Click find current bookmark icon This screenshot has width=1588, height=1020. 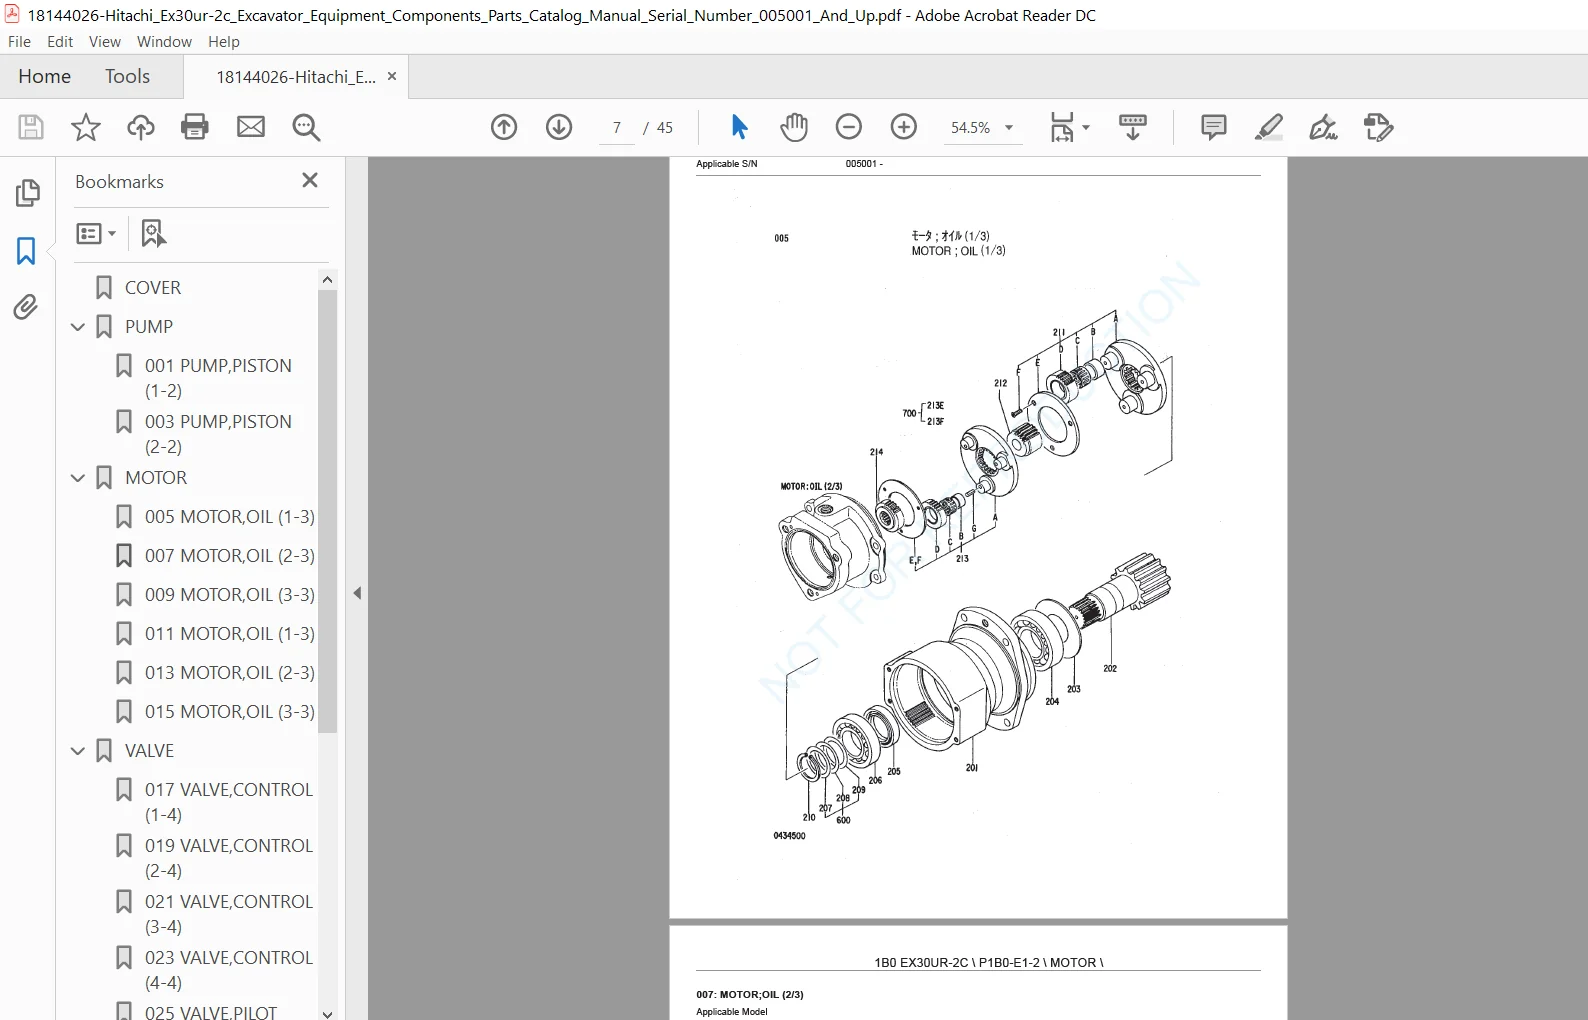[x=153, y=233]
